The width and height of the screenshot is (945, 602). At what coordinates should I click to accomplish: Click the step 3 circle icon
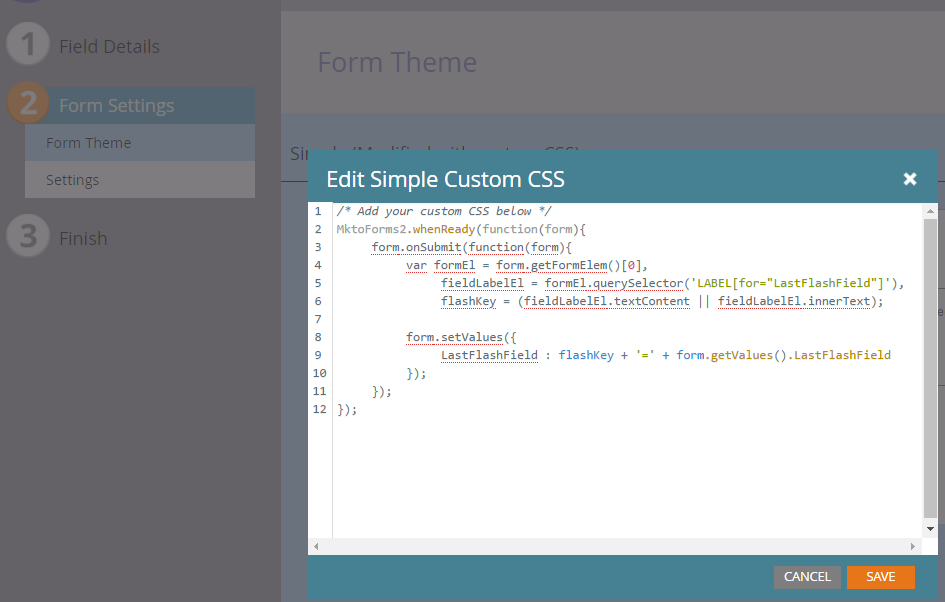pos(29,238)
